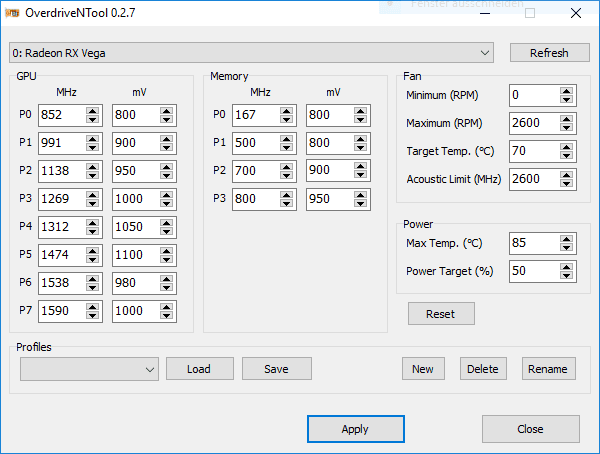
Task: Close the window with the X icon
Action: (x=576, y=13)
